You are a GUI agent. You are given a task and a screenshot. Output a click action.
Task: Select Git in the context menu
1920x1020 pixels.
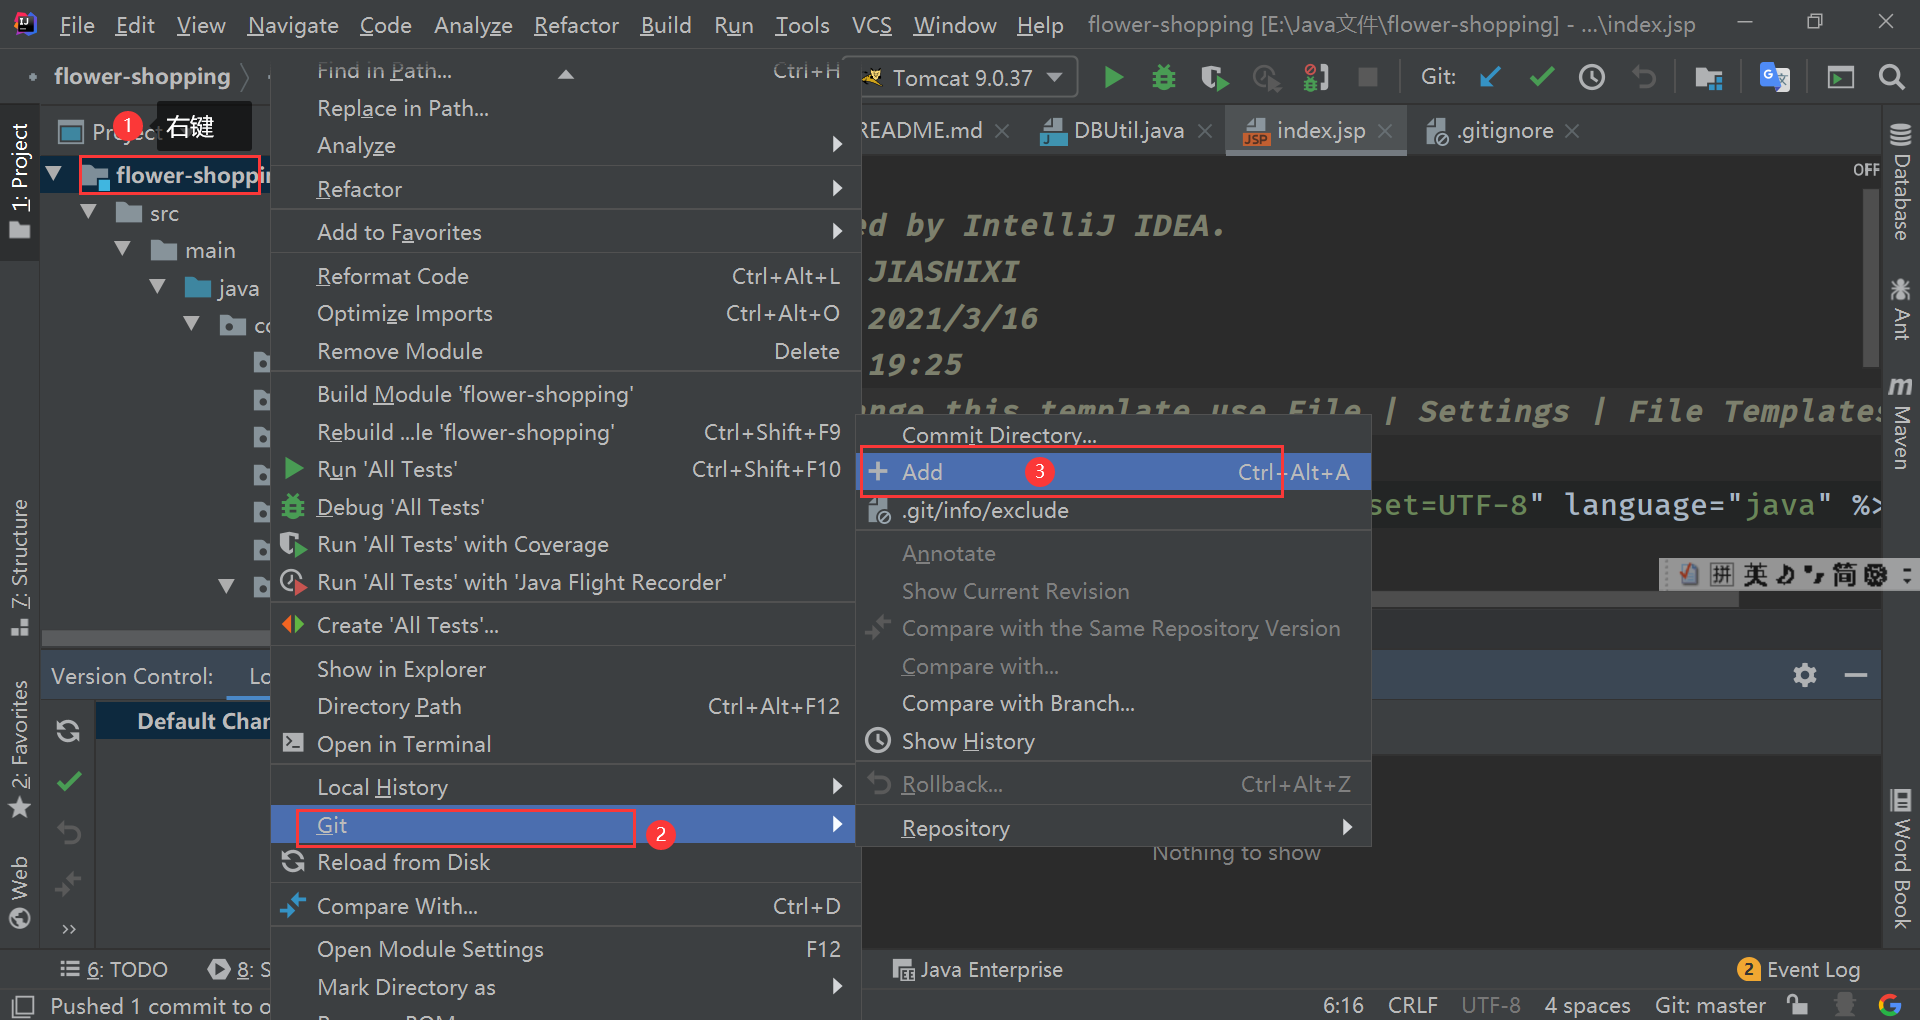click(565, 825)
